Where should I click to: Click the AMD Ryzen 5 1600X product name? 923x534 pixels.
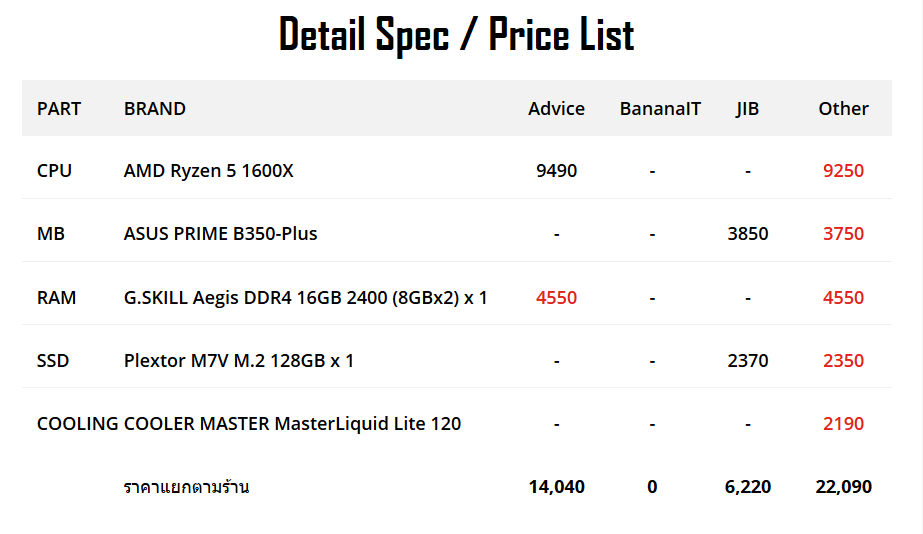[x=209, y=170]
